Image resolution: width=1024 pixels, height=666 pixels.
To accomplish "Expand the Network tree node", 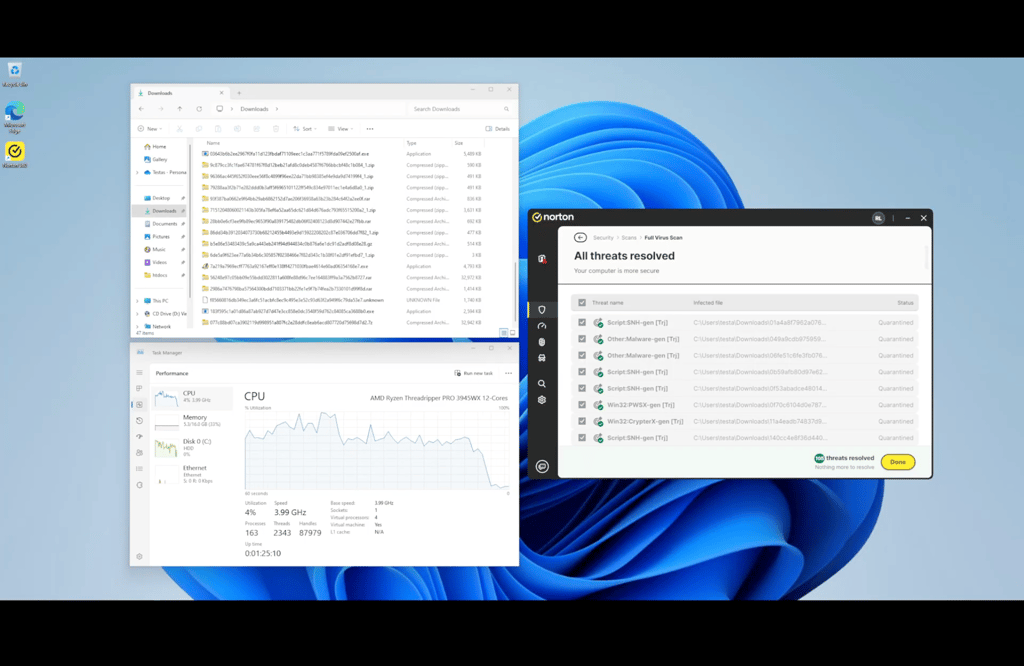I will [137, 326].
